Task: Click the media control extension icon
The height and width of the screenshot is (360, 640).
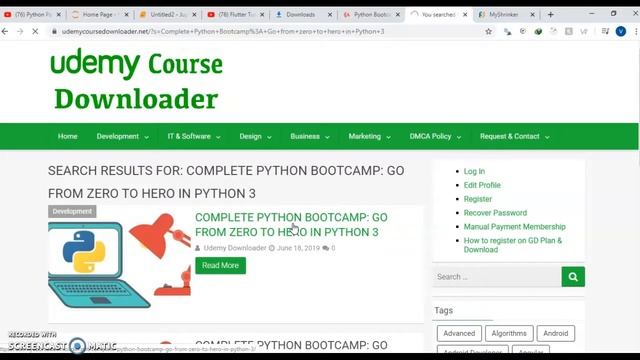Action: [605, 31]
